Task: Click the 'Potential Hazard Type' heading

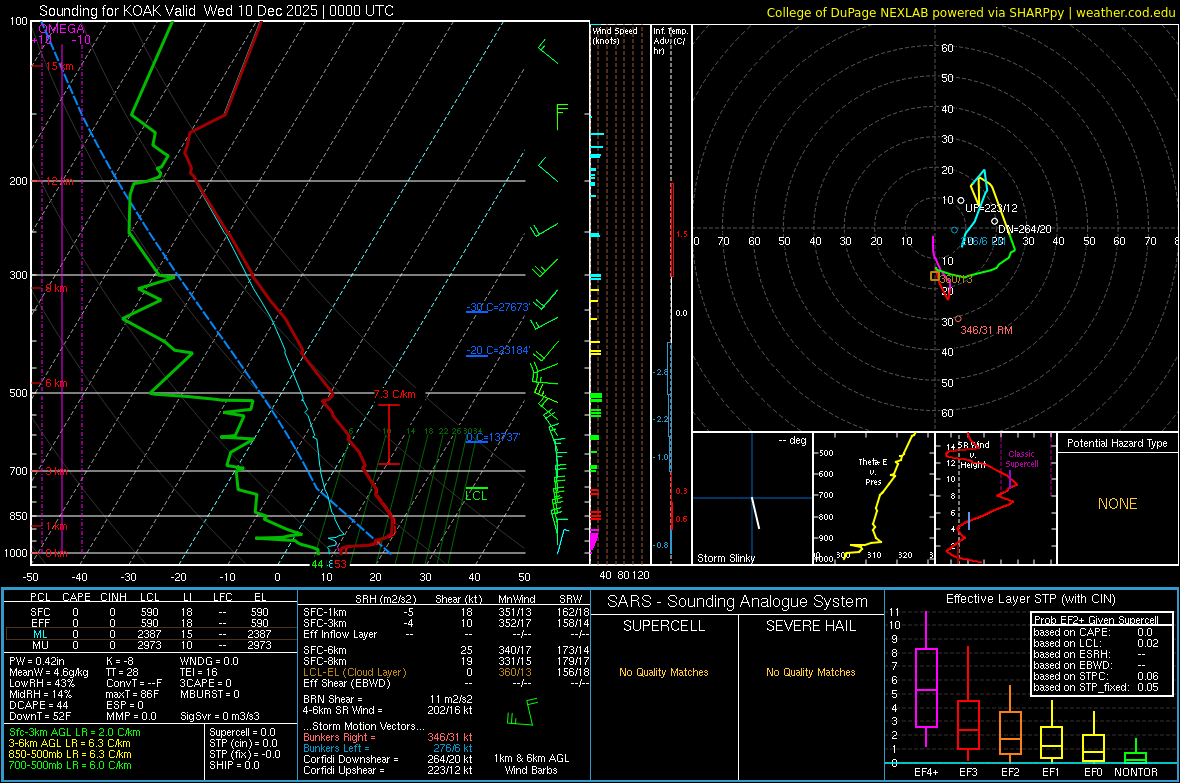Action: pos(1117,443)
